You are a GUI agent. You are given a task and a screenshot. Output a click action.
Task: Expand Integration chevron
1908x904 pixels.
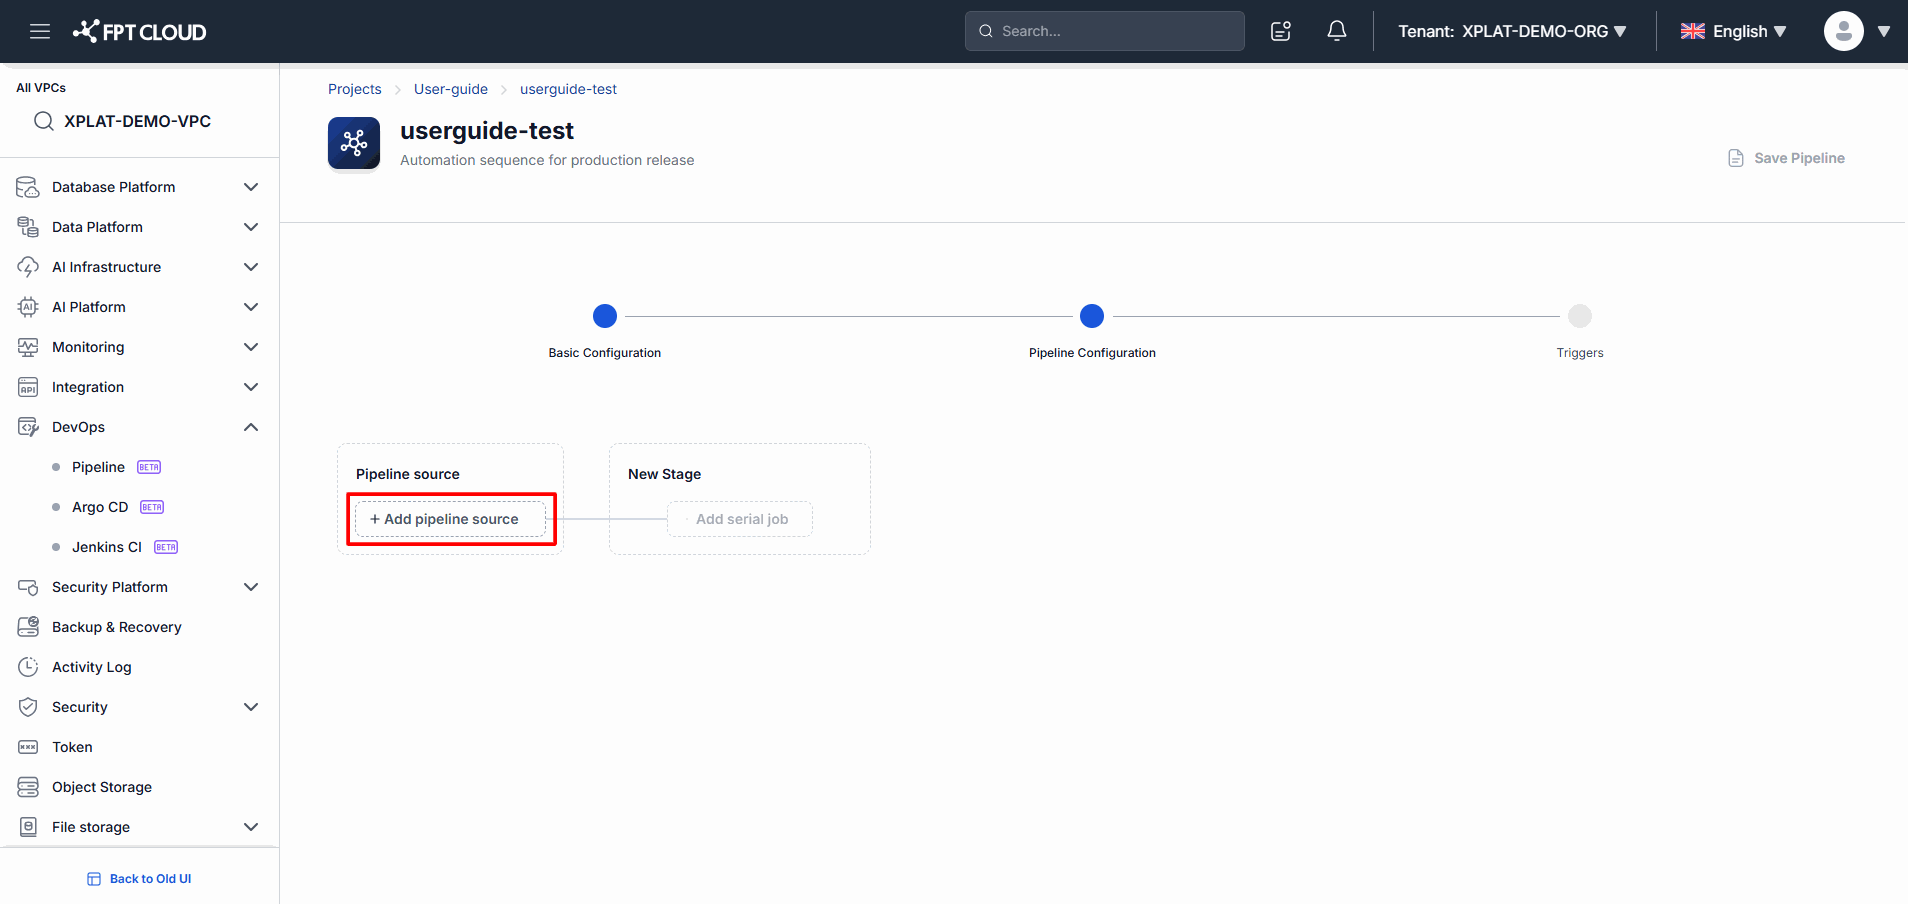251,387
